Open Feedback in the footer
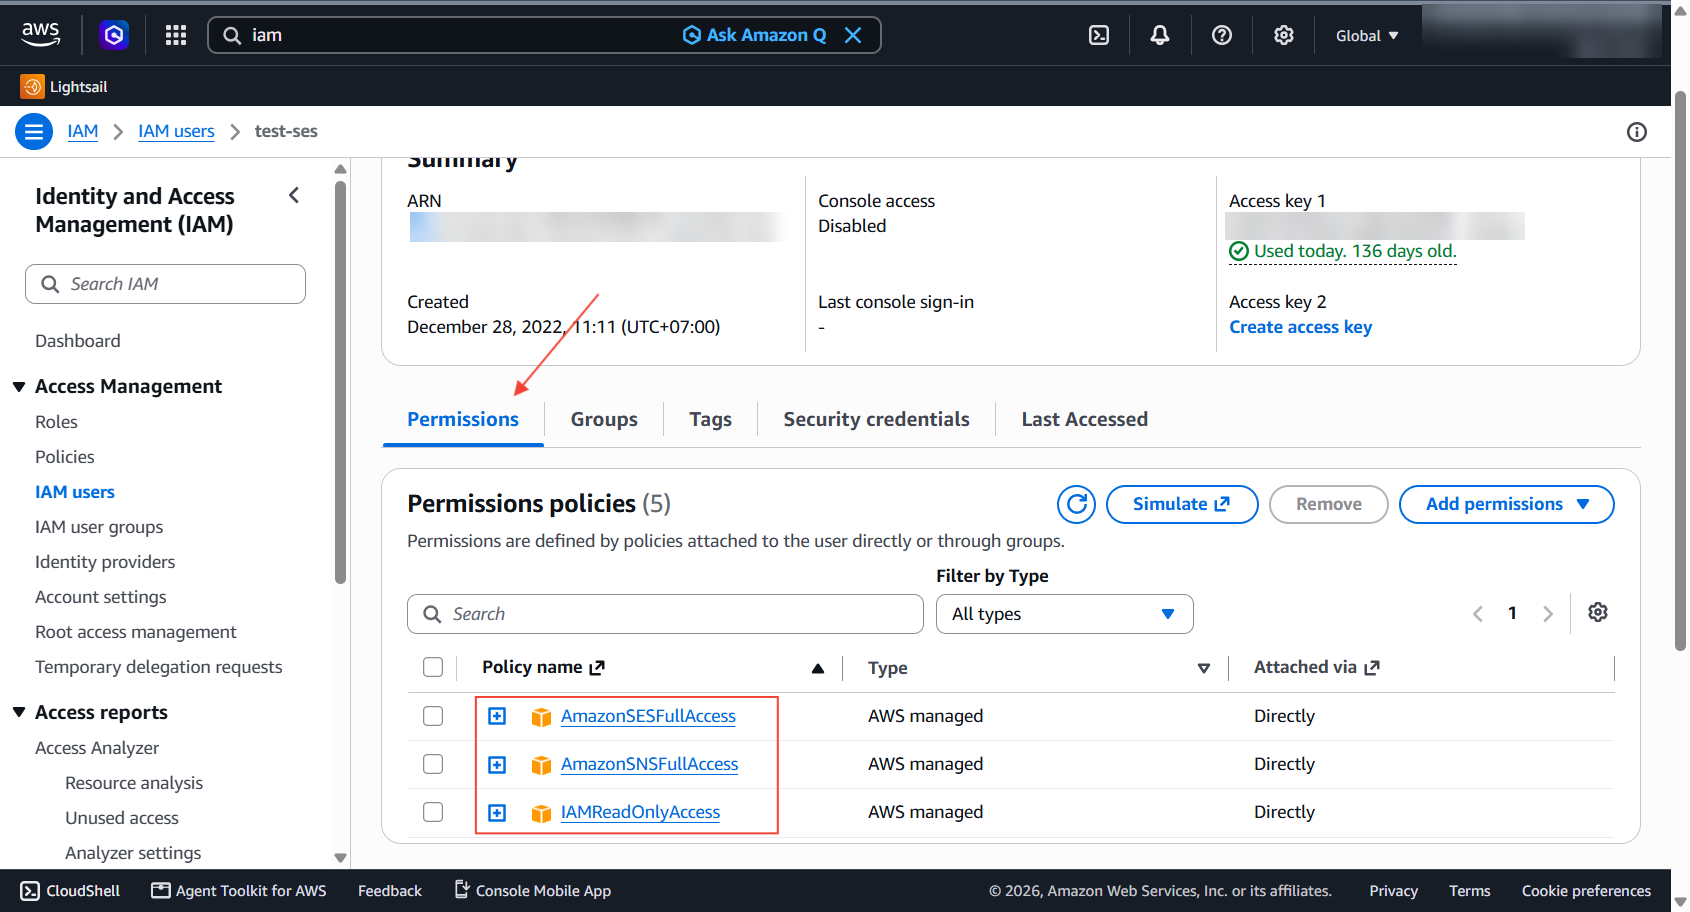The width and height of the screenshot is (1690, 912). 390,891
